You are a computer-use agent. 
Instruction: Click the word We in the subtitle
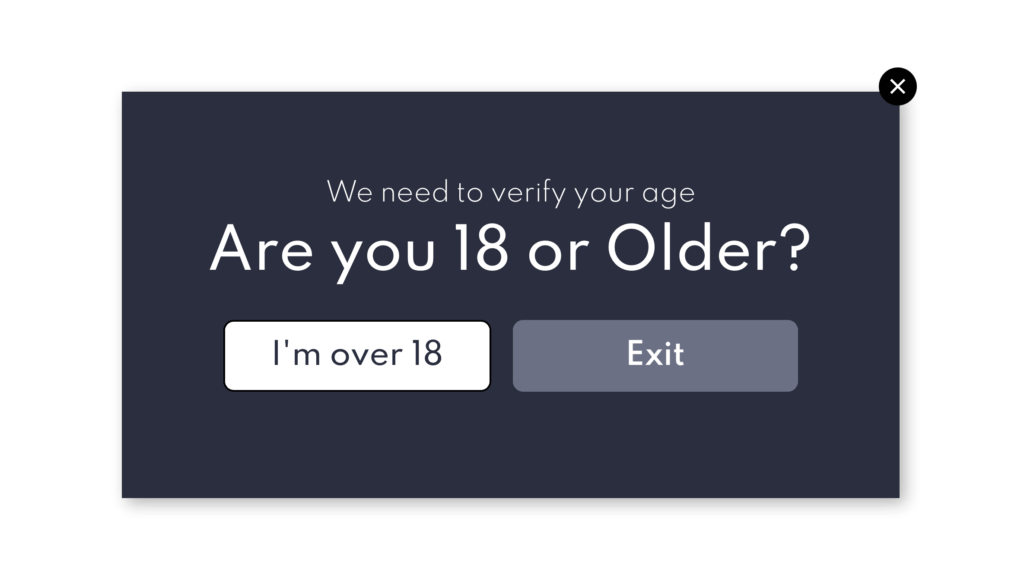(x=349, y=192)
